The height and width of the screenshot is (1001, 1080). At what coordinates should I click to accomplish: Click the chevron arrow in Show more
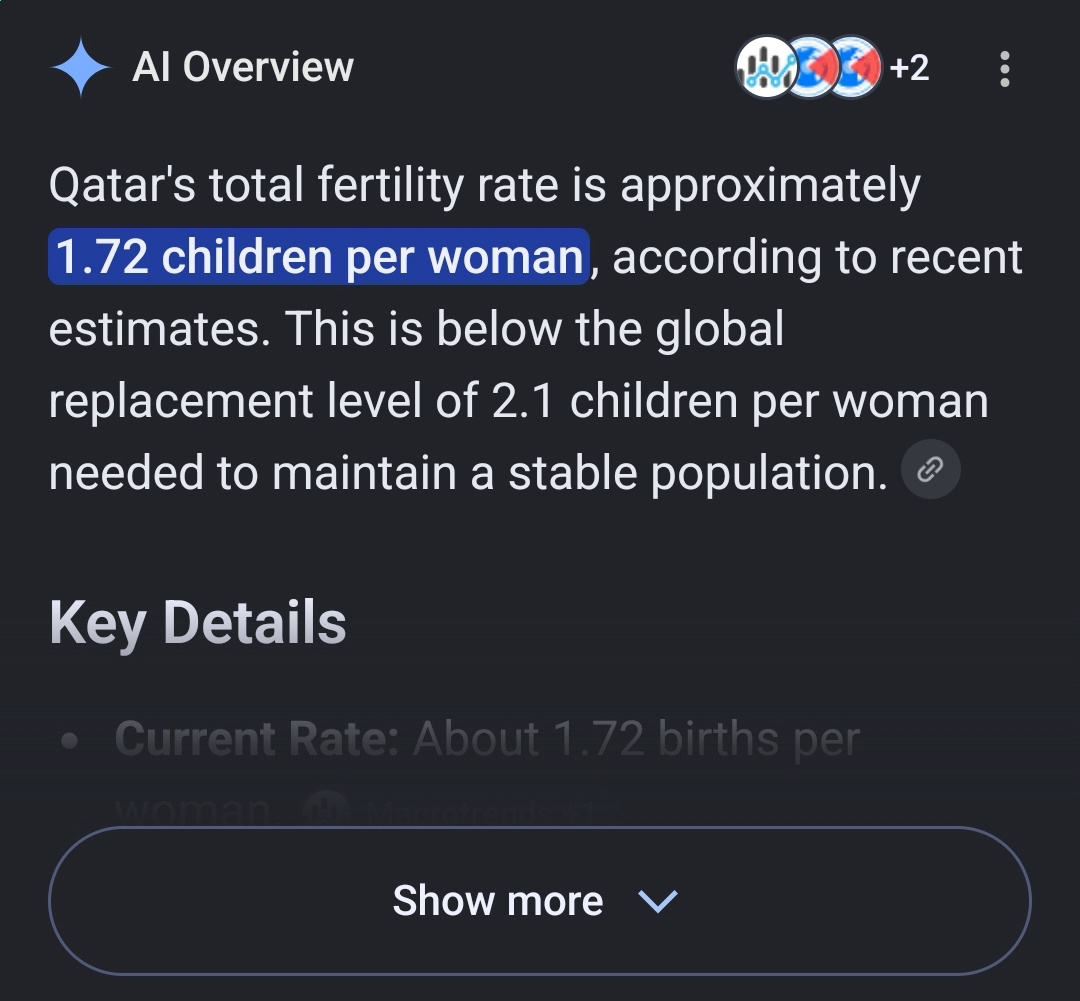[x=658, y=900]
